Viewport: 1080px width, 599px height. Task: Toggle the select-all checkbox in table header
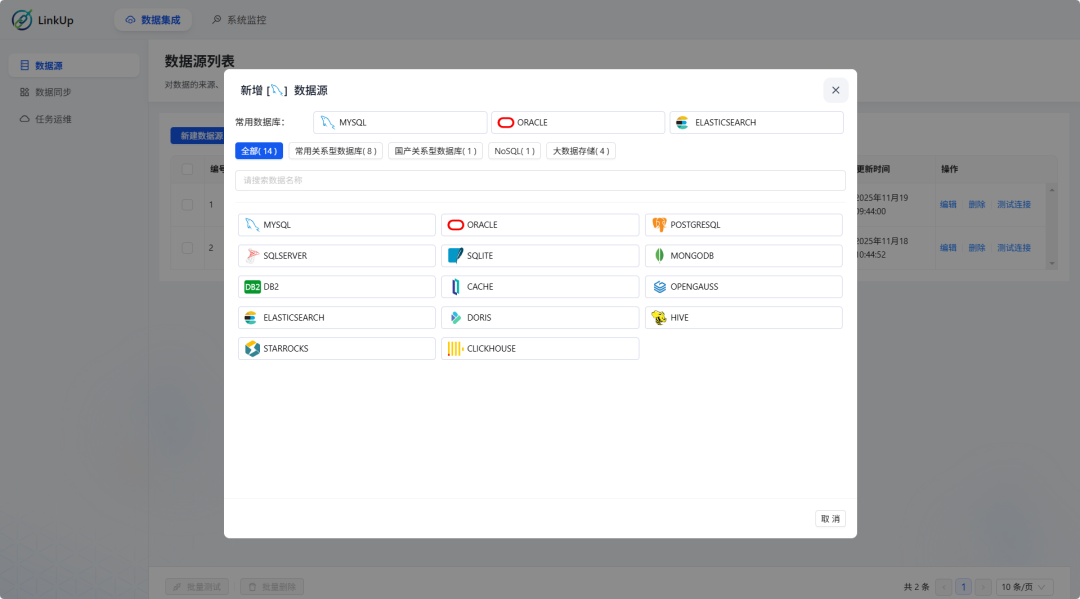click(187, 169)
